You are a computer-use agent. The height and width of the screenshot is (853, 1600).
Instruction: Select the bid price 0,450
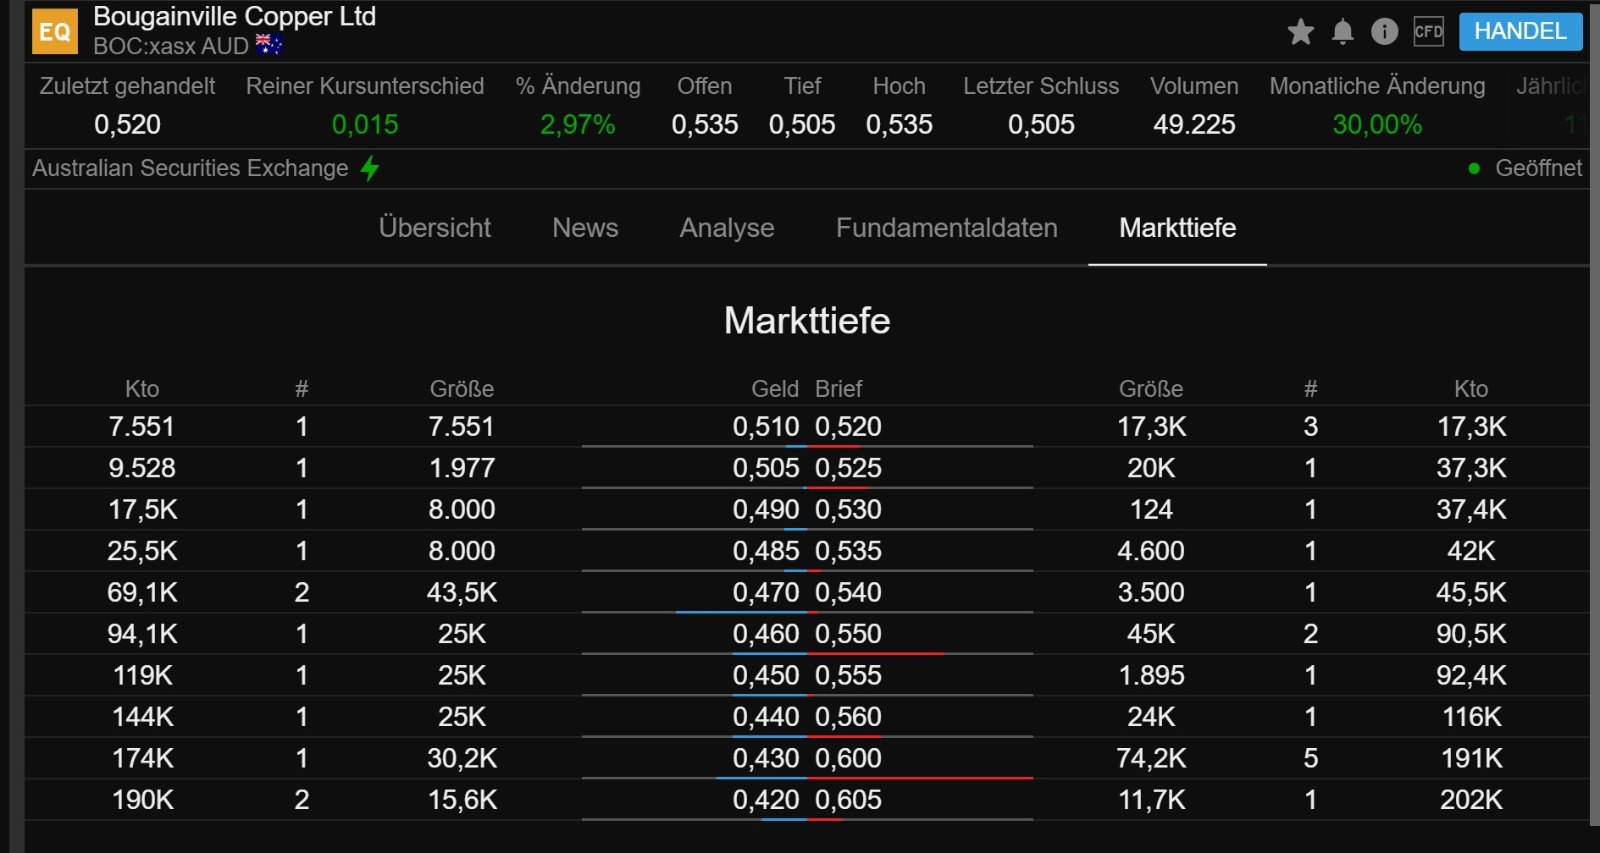tap(766, 676)
